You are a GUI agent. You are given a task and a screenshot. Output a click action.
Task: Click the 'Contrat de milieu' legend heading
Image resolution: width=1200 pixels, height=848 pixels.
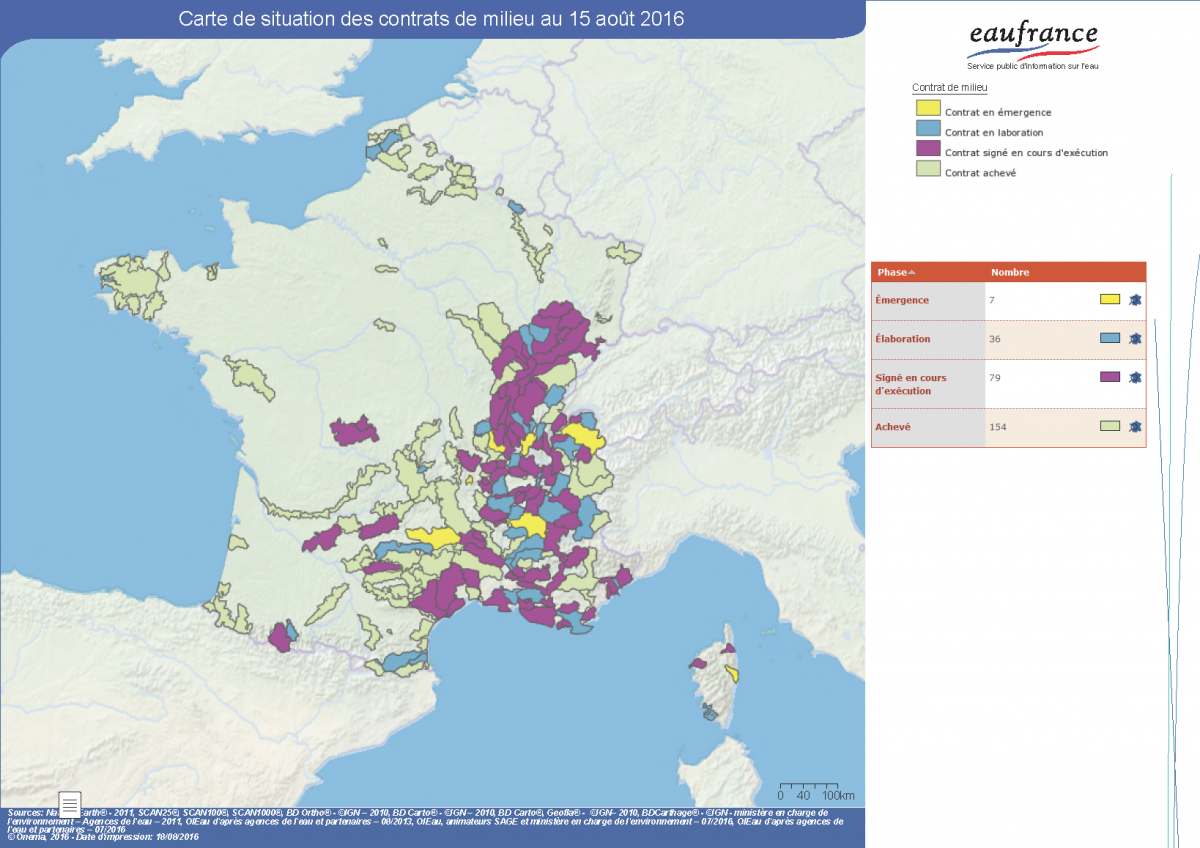click(949, 88)
